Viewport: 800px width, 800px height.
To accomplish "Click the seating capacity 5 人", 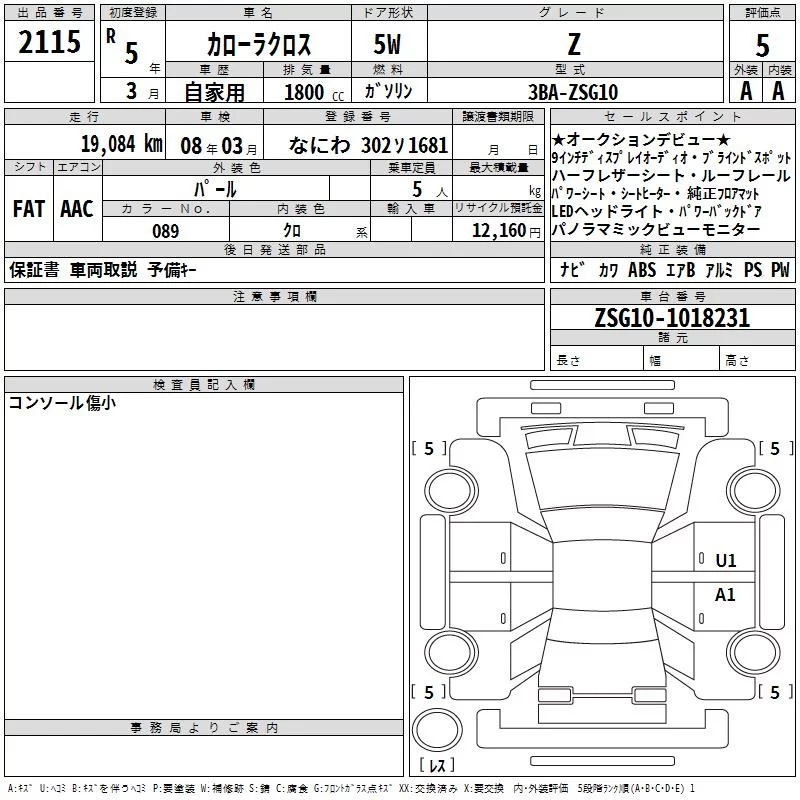I will 429,190.
